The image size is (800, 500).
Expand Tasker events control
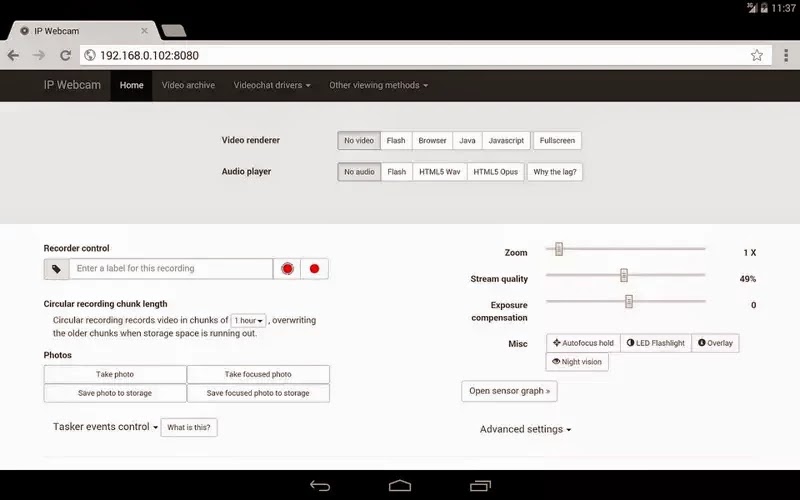106,427
